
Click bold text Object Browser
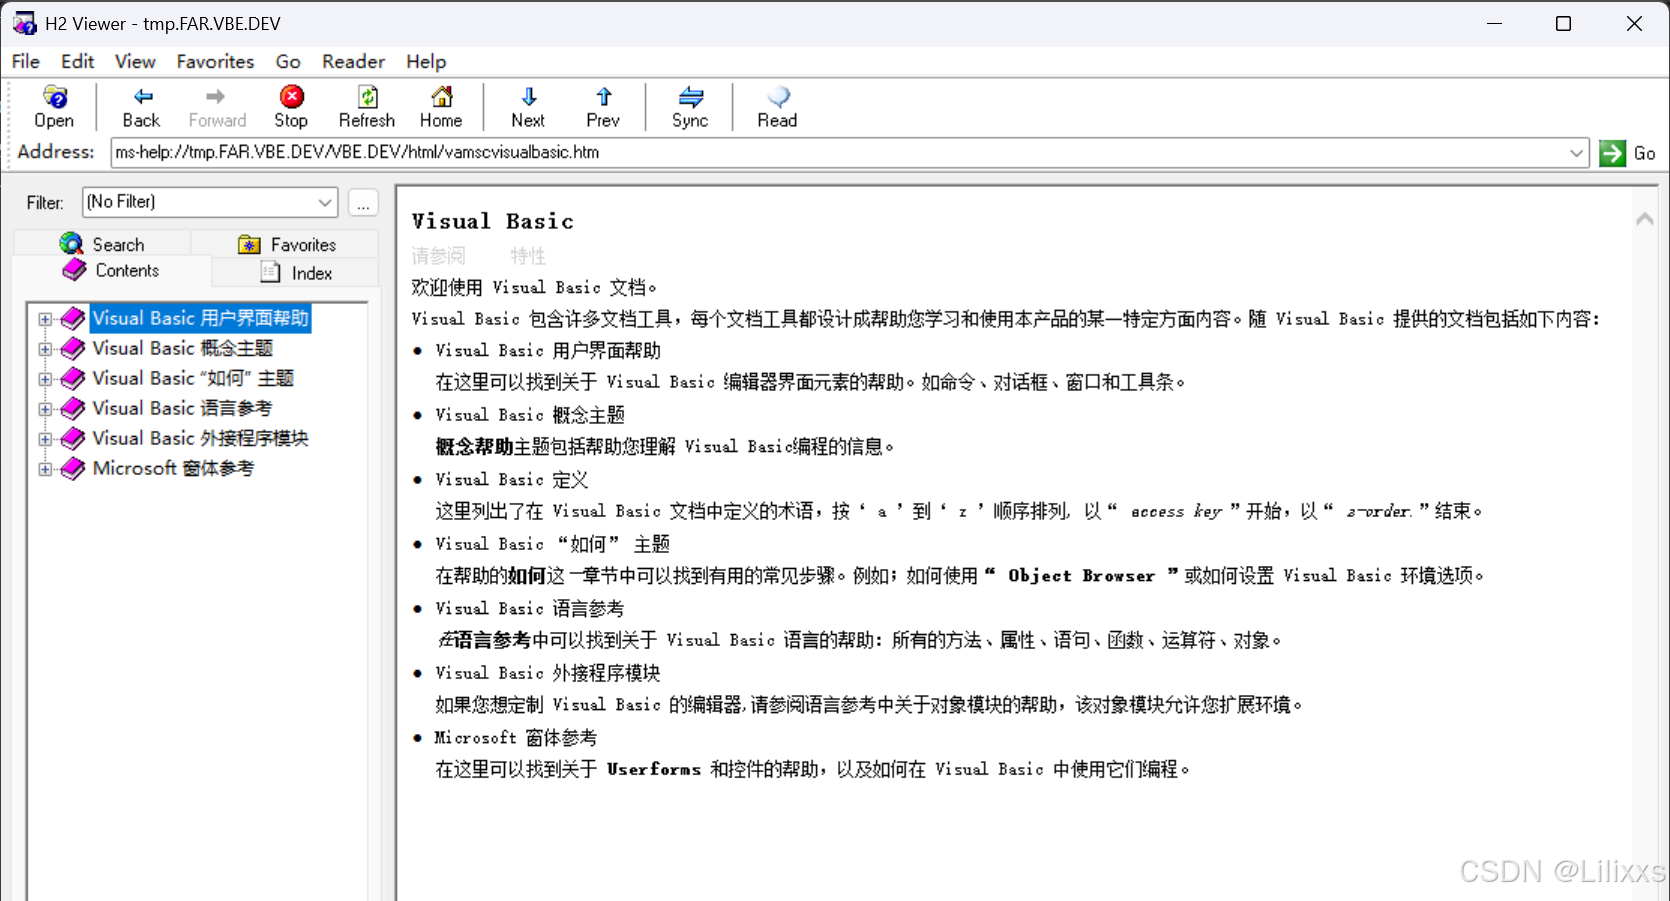pos(1081,576)
